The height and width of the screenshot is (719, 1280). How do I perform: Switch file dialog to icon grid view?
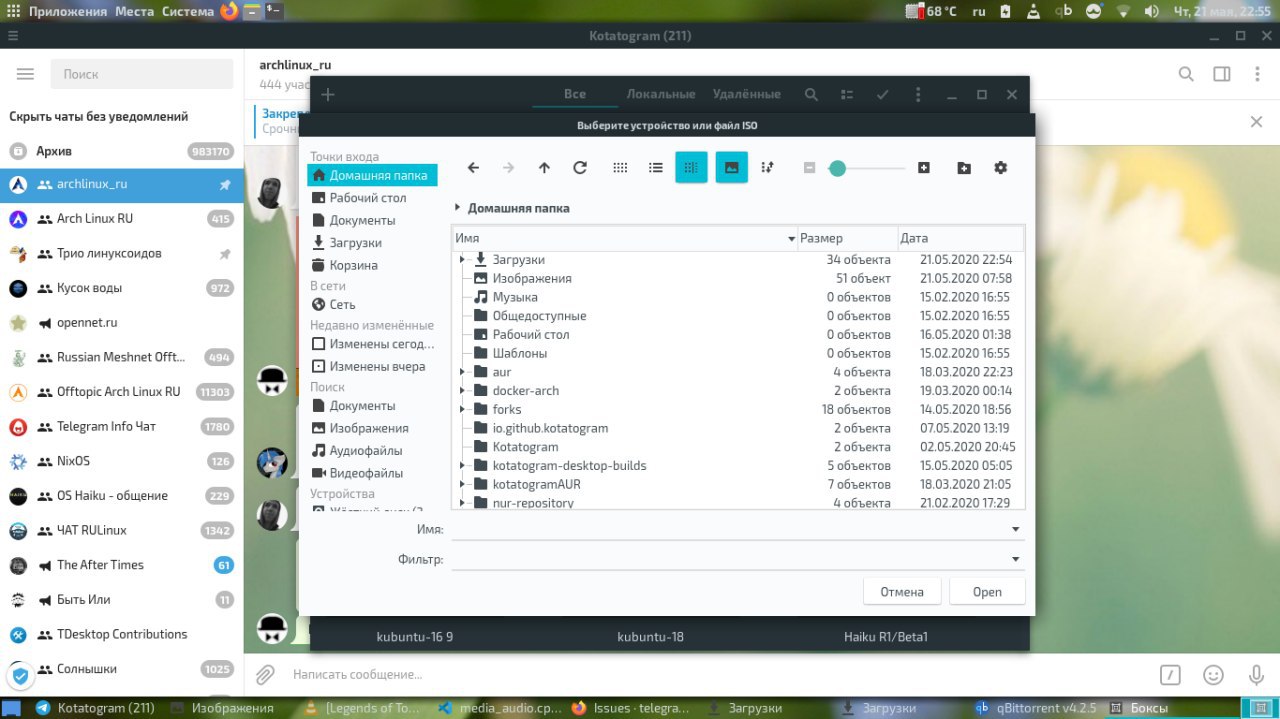(620, 168)
